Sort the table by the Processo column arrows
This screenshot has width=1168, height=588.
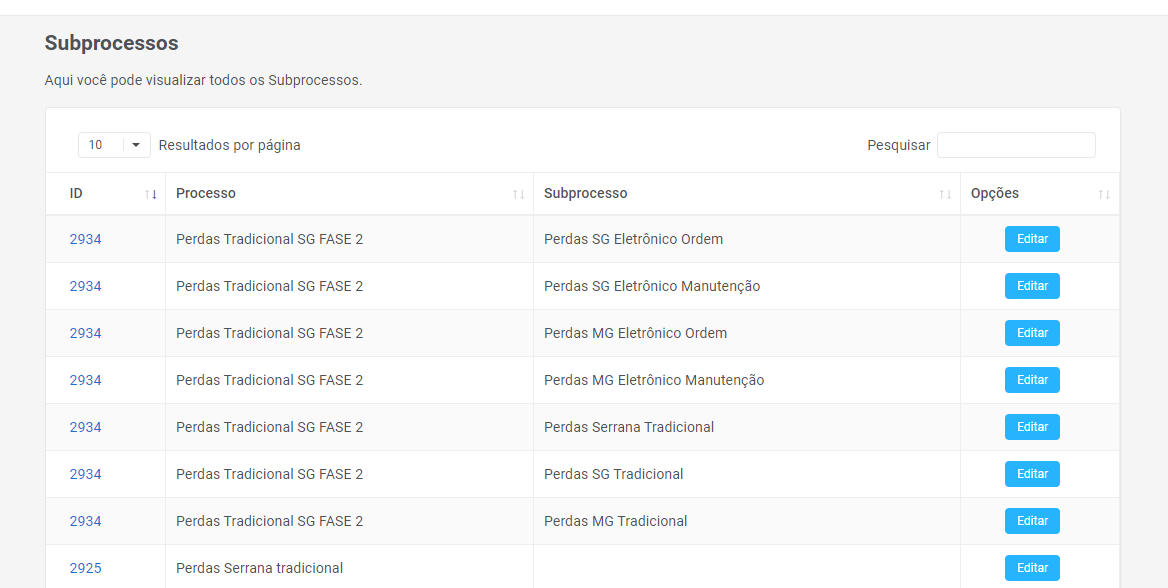[518, 194]
